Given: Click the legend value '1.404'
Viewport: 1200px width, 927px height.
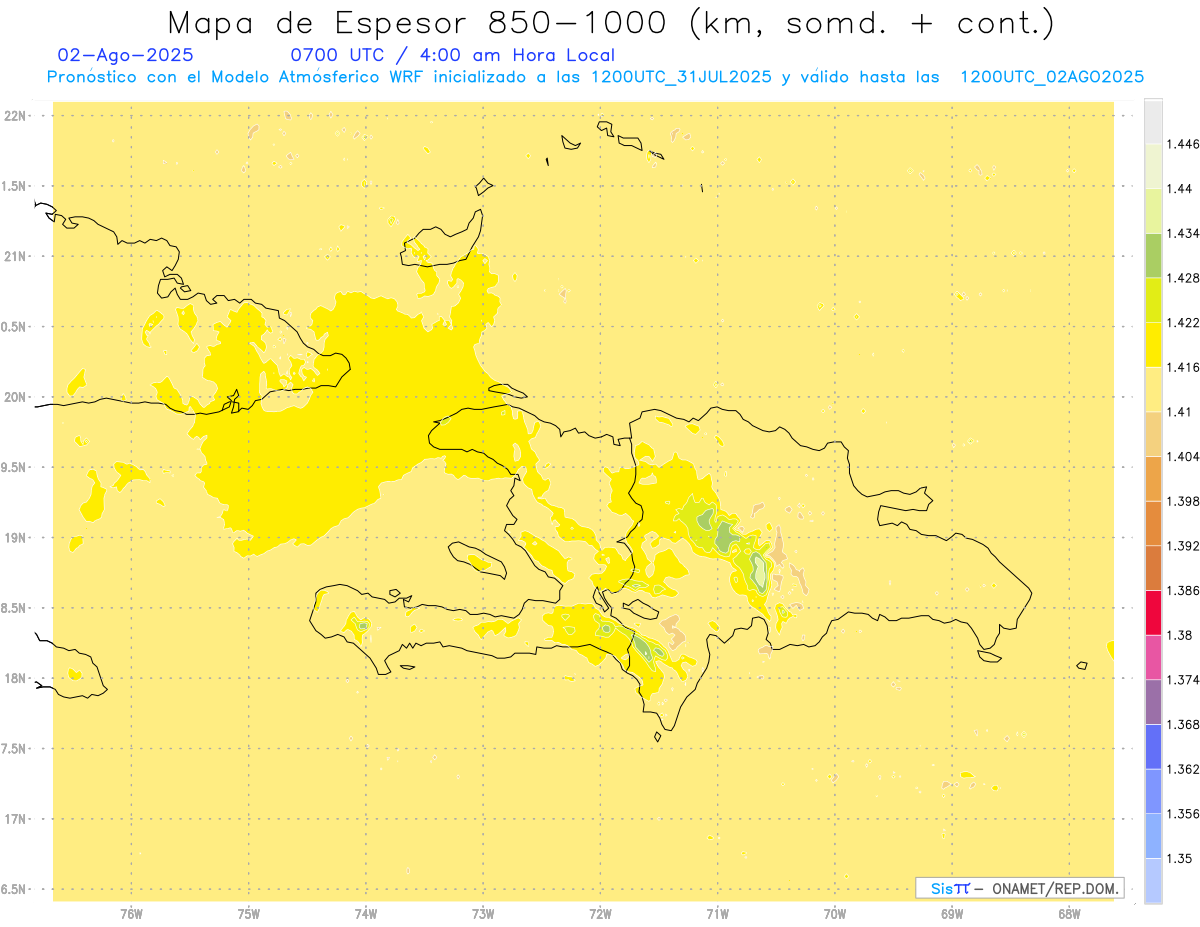Looking at the screenshot, I should (1184, 457).
